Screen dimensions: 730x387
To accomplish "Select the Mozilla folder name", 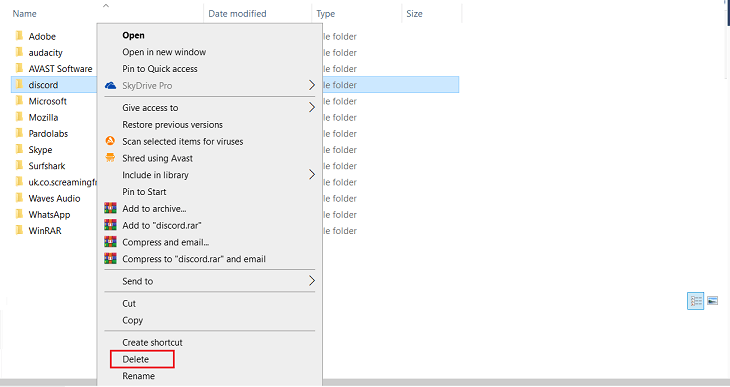I will (43, 118).
